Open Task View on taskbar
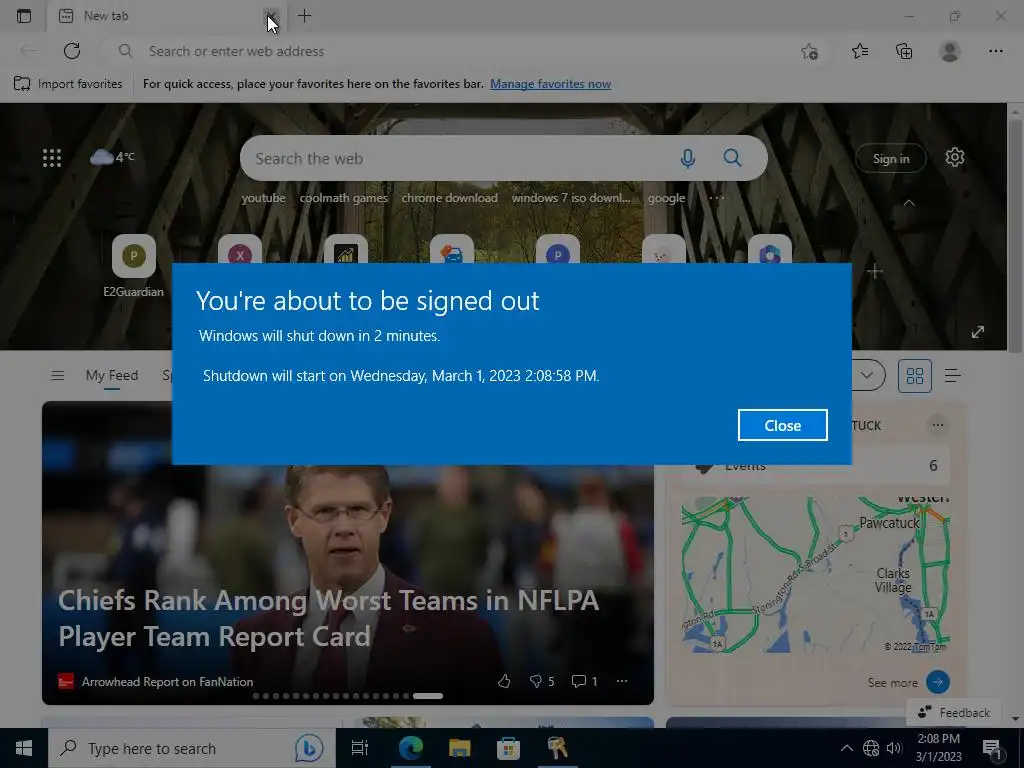Viewport: 1024px width, 768px height. click(360, 748)
